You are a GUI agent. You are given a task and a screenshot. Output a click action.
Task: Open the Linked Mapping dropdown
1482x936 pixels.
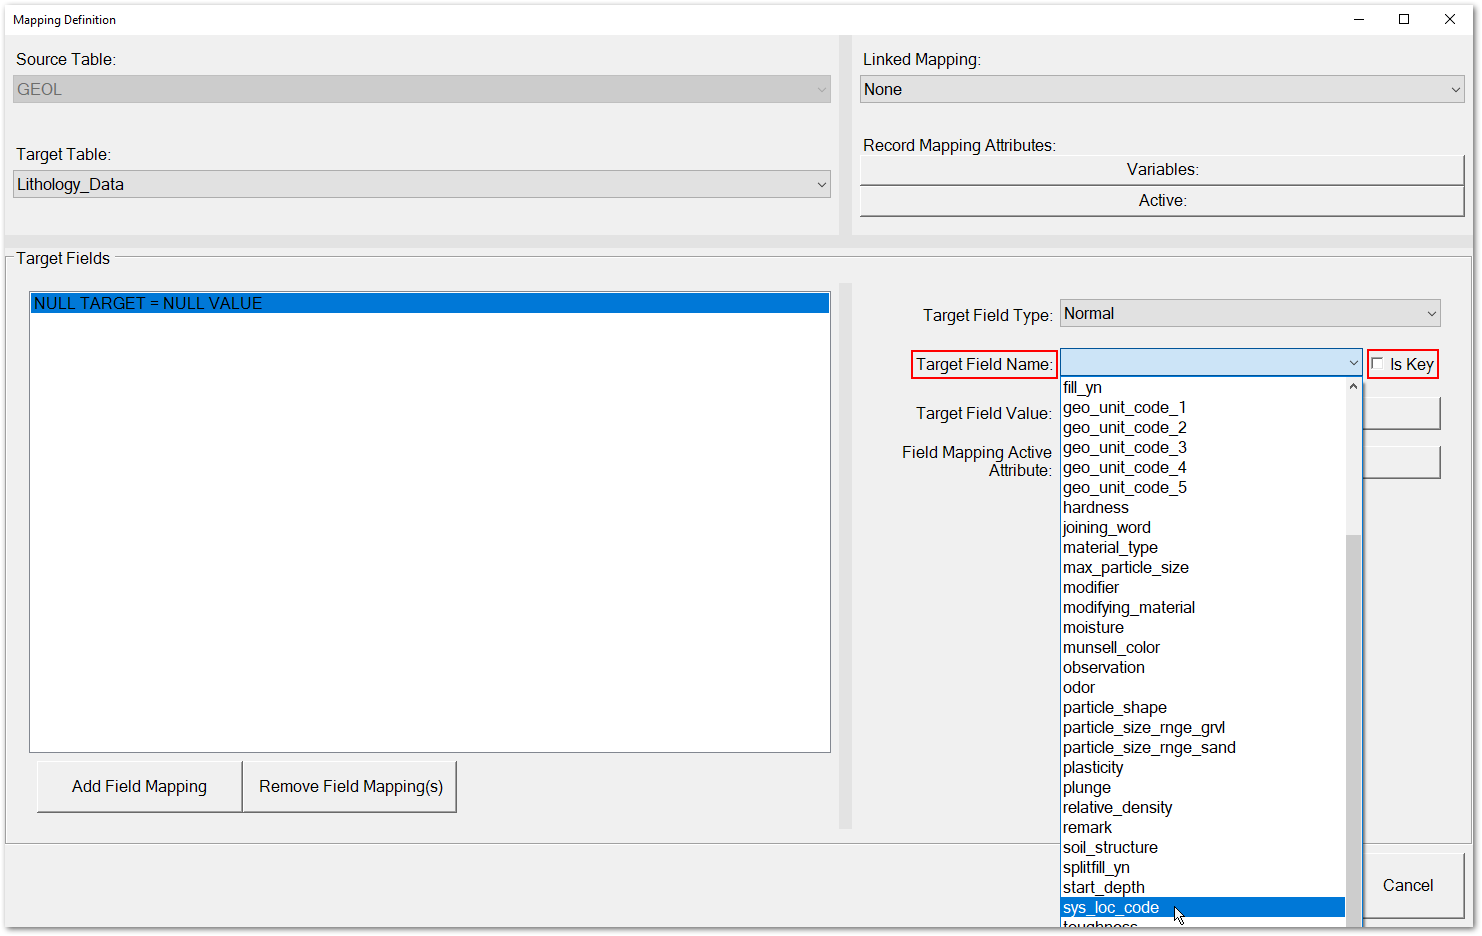1162,89
